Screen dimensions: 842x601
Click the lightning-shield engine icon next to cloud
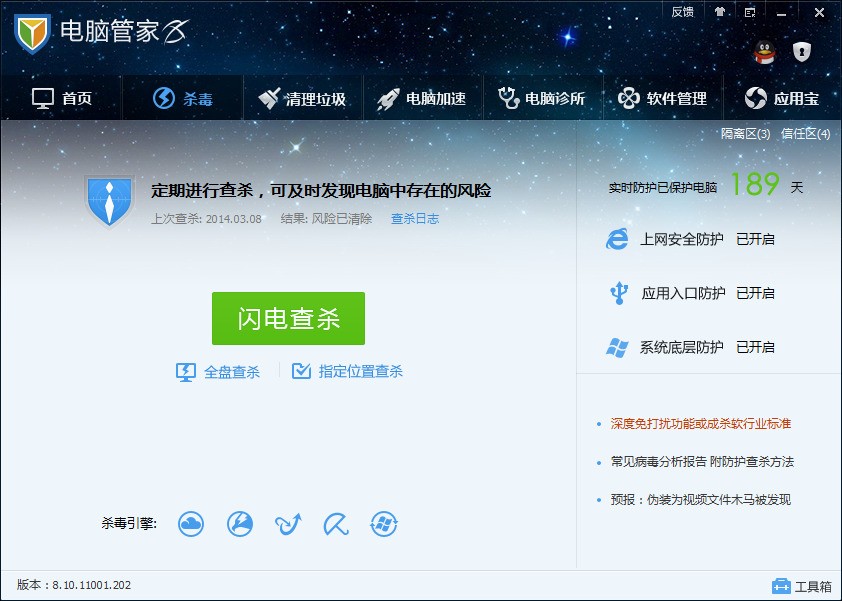click(x=239, y=524)
